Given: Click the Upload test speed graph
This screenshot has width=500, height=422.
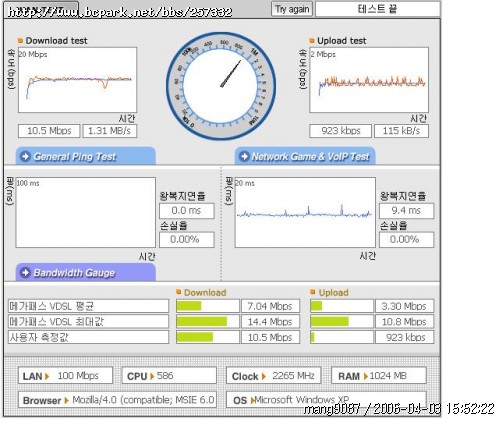Looking at the screenshot, I should tap(369, 80).
